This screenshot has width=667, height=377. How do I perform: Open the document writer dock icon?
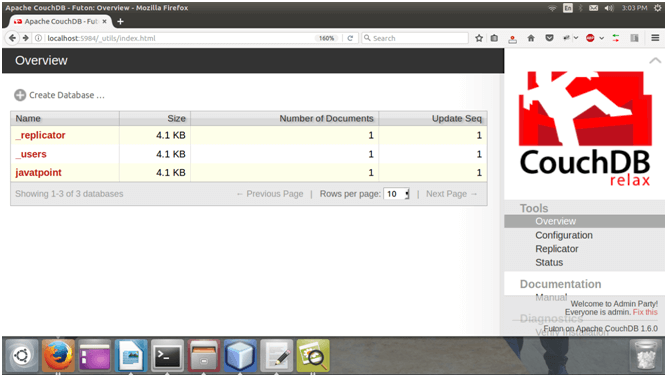131,355
